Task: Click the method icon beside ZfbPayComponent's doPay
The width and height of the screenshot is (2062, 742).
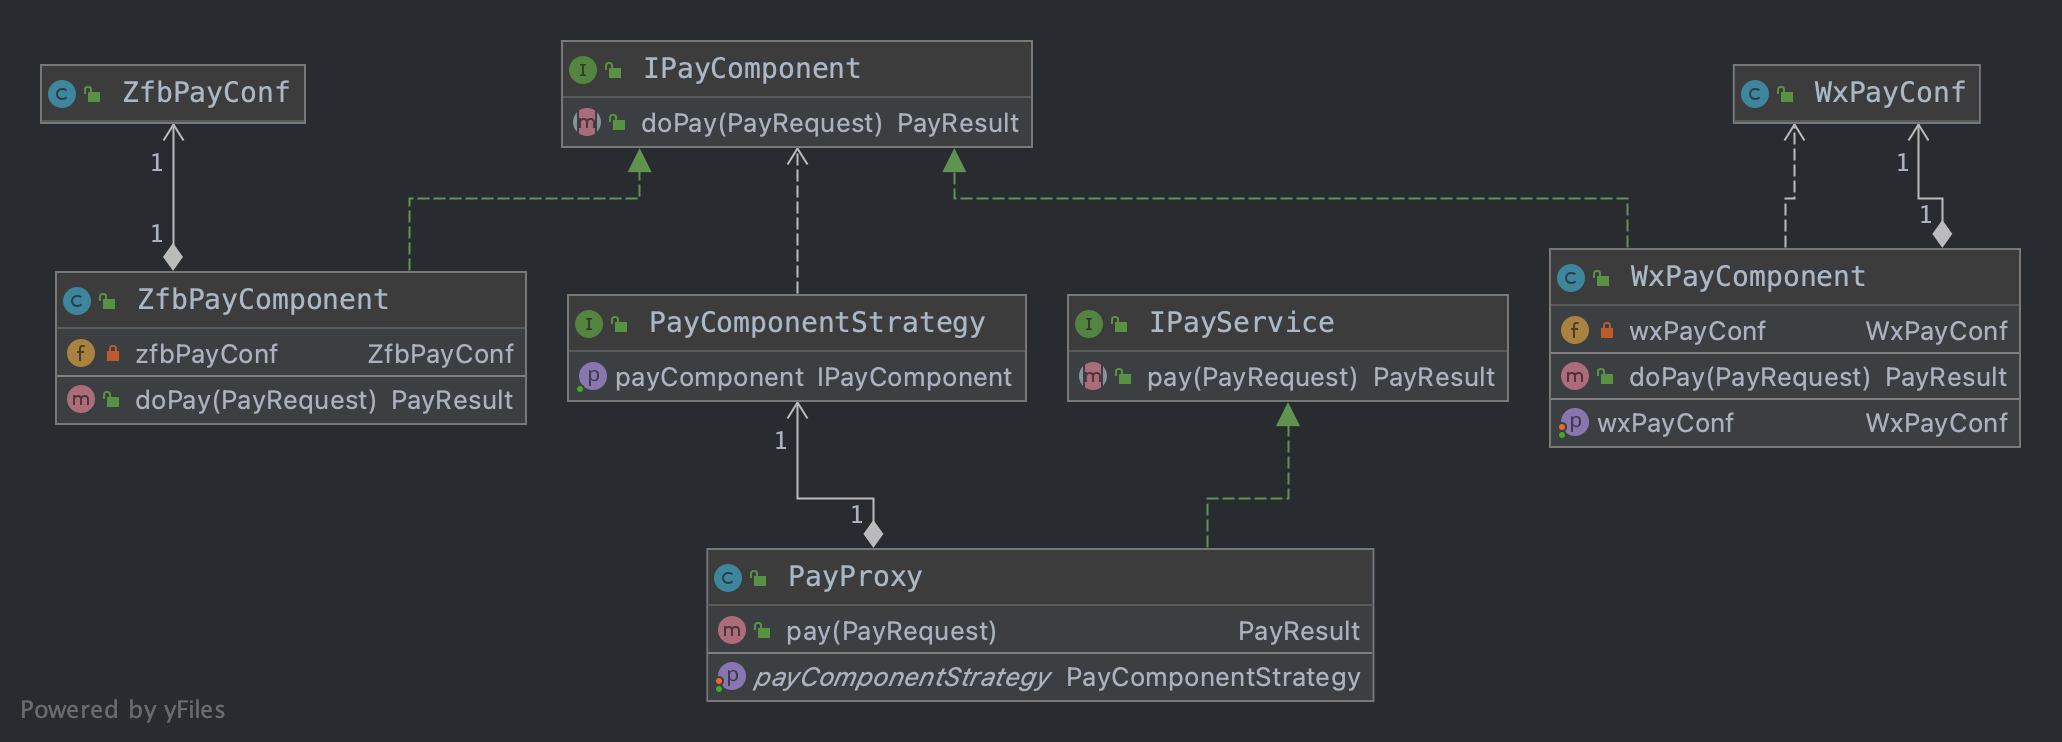Action: (x=81, y=400)
